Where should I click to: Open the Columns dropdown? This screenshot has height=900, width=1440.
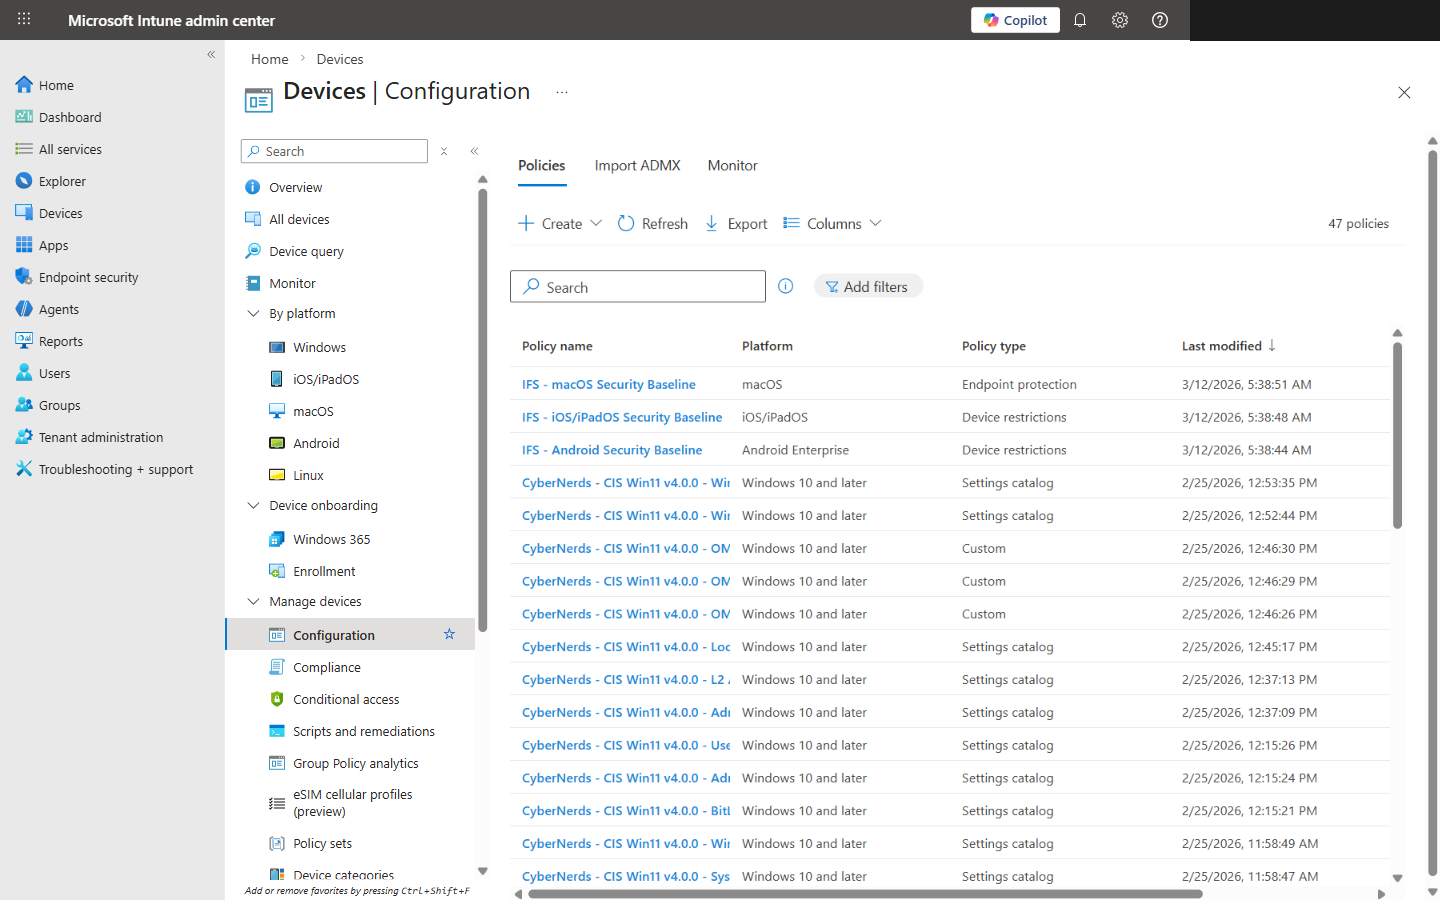[832, 223]
